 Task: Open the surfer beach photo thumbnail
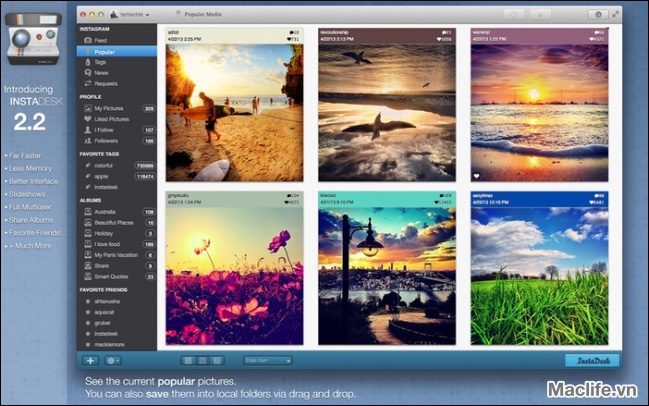click(234, 112)
